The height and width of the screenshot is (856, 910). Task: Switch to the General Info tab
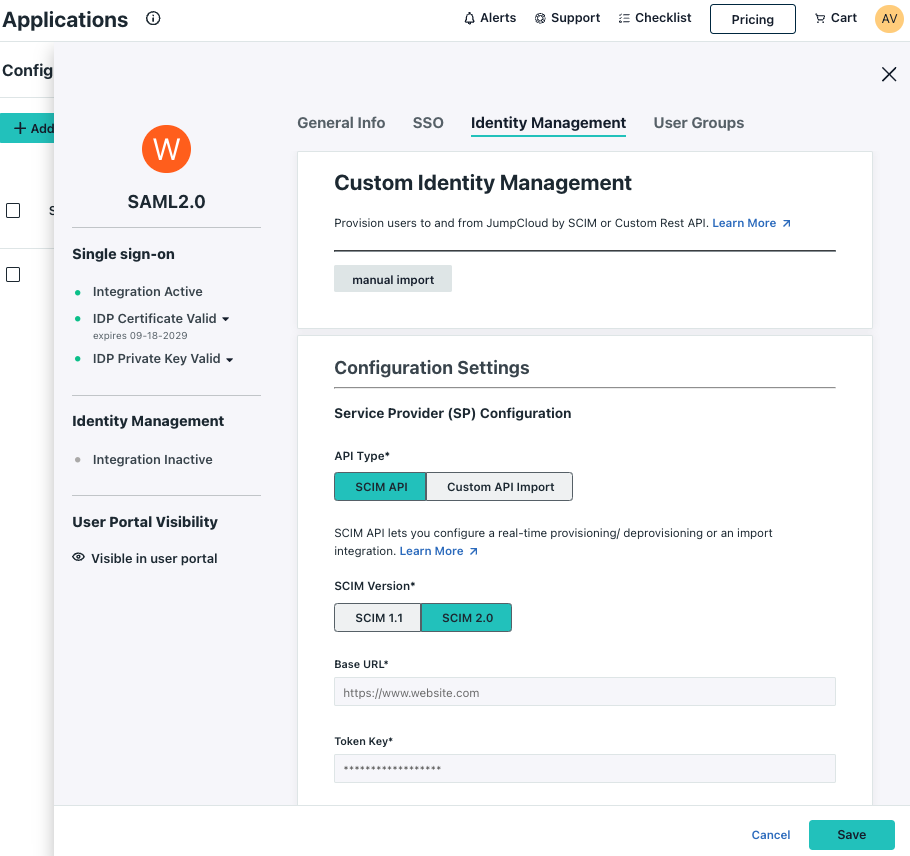click(341, 123)
